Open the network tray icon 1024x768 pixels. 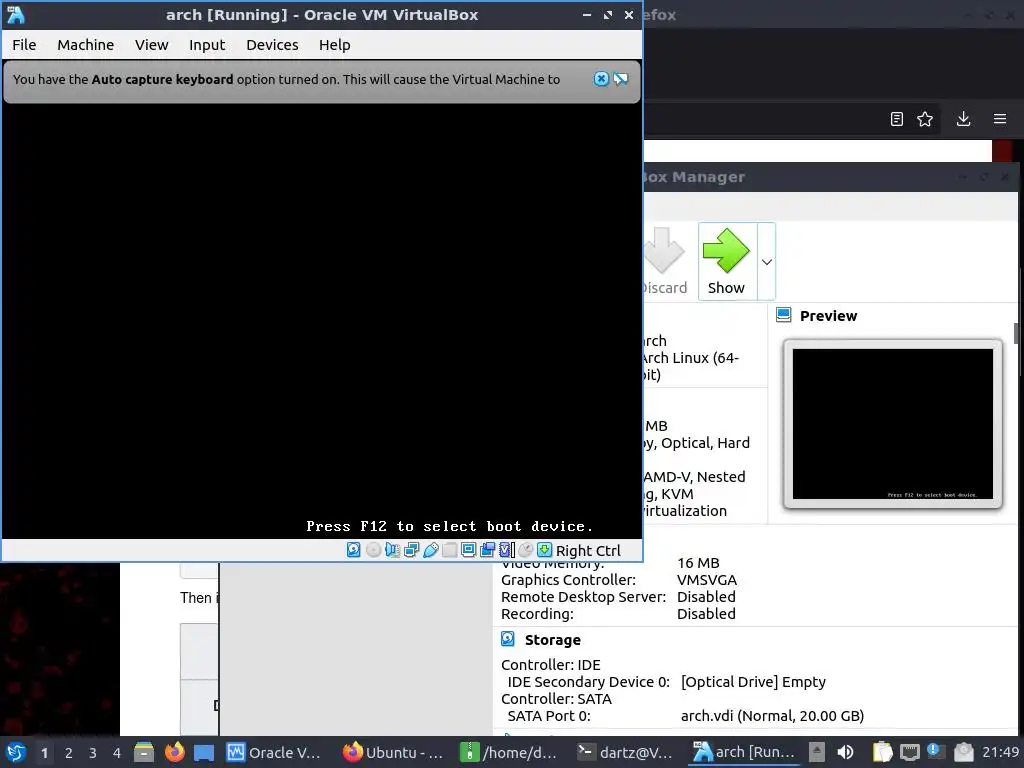coord(910,752)
